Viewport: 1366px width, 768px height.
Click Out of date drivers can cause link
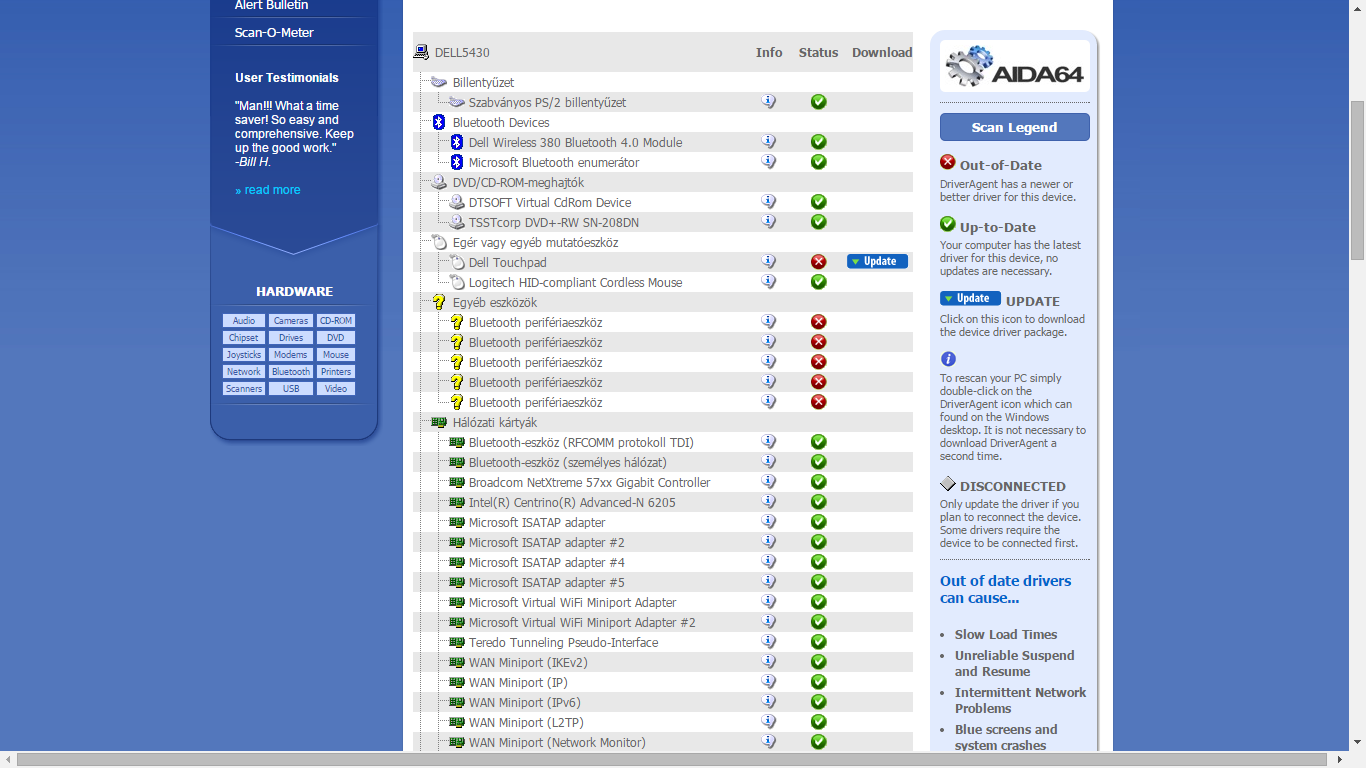[1005, 589]
